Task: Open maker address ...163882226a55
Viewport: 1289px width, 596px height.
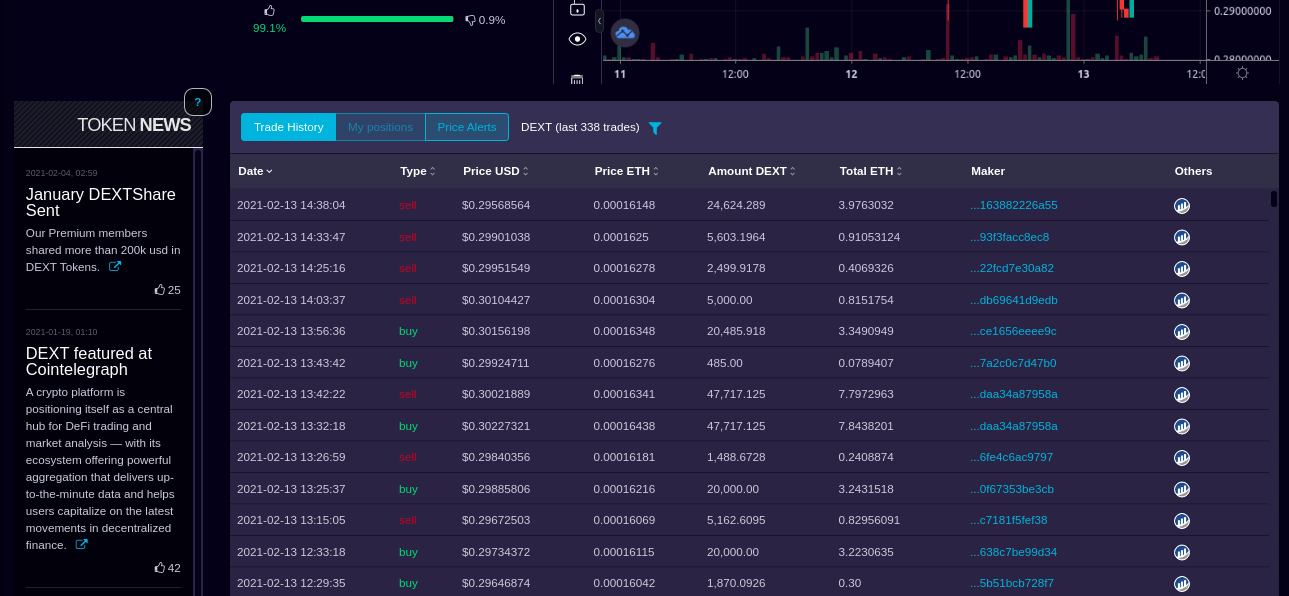Action: point(1014,205)
